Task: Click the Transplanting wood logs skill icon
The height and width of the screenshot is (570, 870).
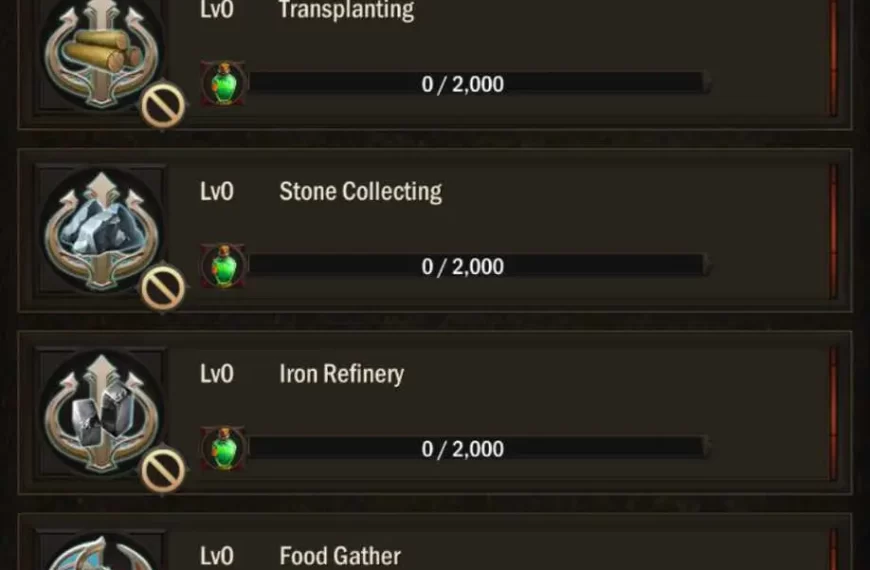Action: (100, 50)
